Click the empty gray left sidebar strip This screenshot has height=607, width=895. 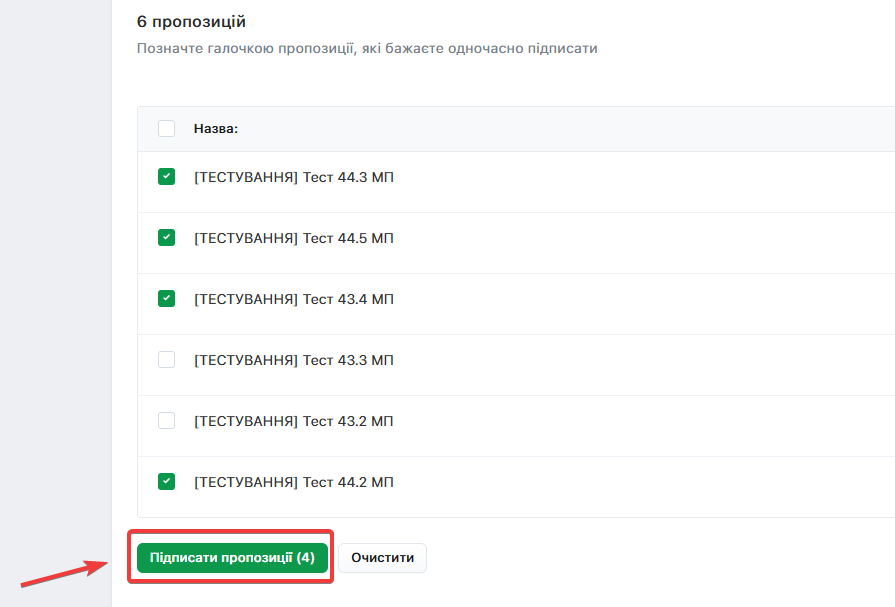(55, 300)
